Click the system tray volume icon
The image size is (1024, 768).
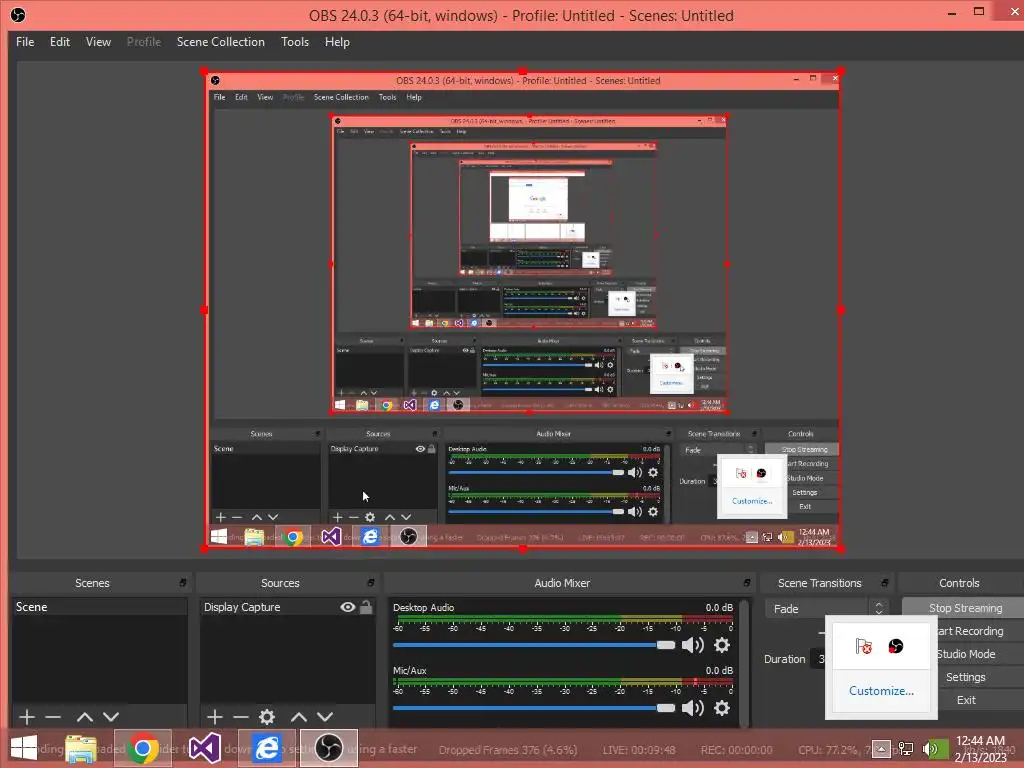[932, 749]
